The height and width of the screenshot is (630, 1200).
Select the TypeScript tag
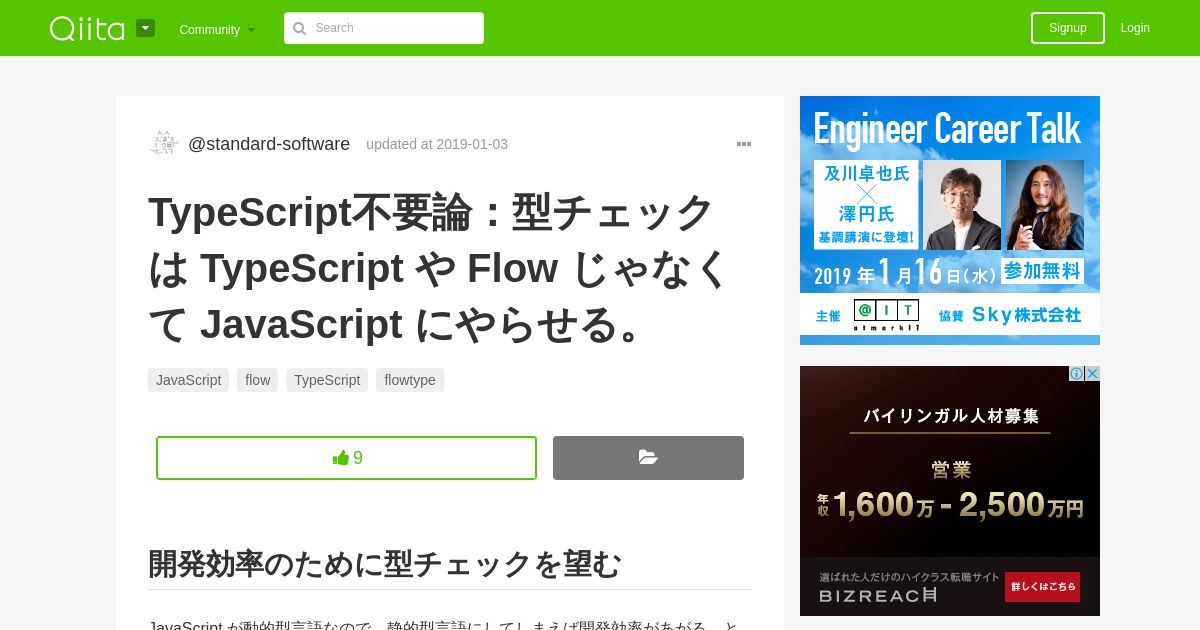coord(327,380)
